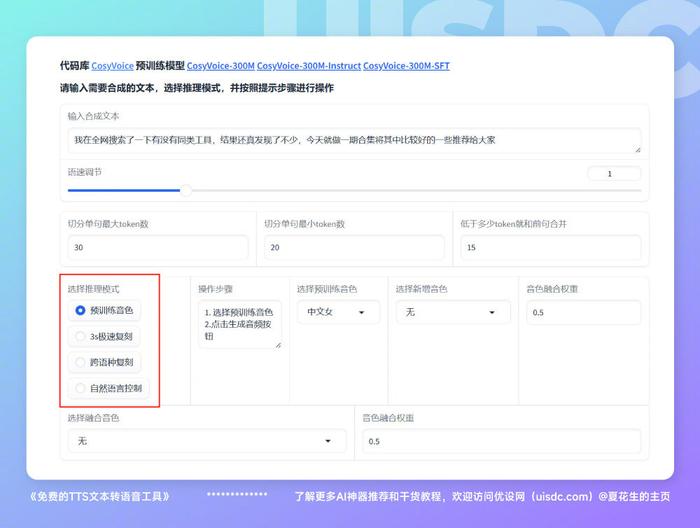
Task: Click the 请输入需要合成的文本 instruction heading
Action: point(197,88)
